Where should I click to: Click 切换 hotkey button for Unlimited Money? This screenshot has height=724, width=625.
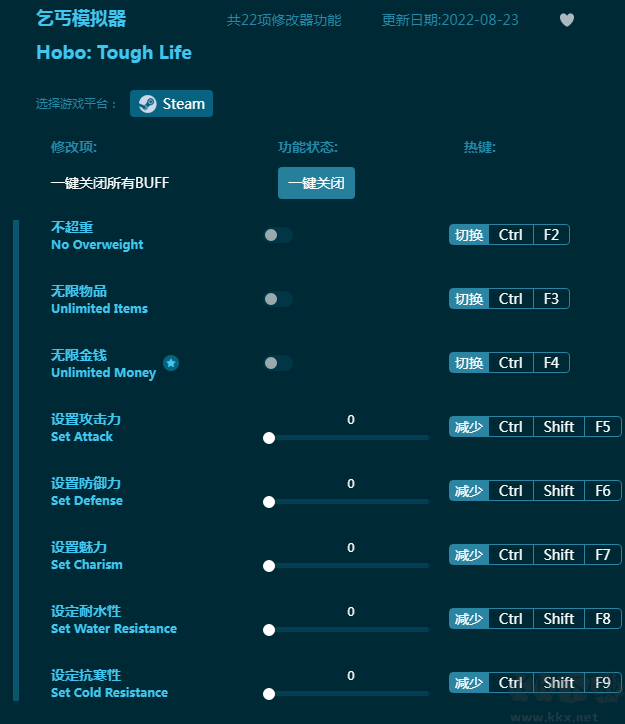coord(469,362)
